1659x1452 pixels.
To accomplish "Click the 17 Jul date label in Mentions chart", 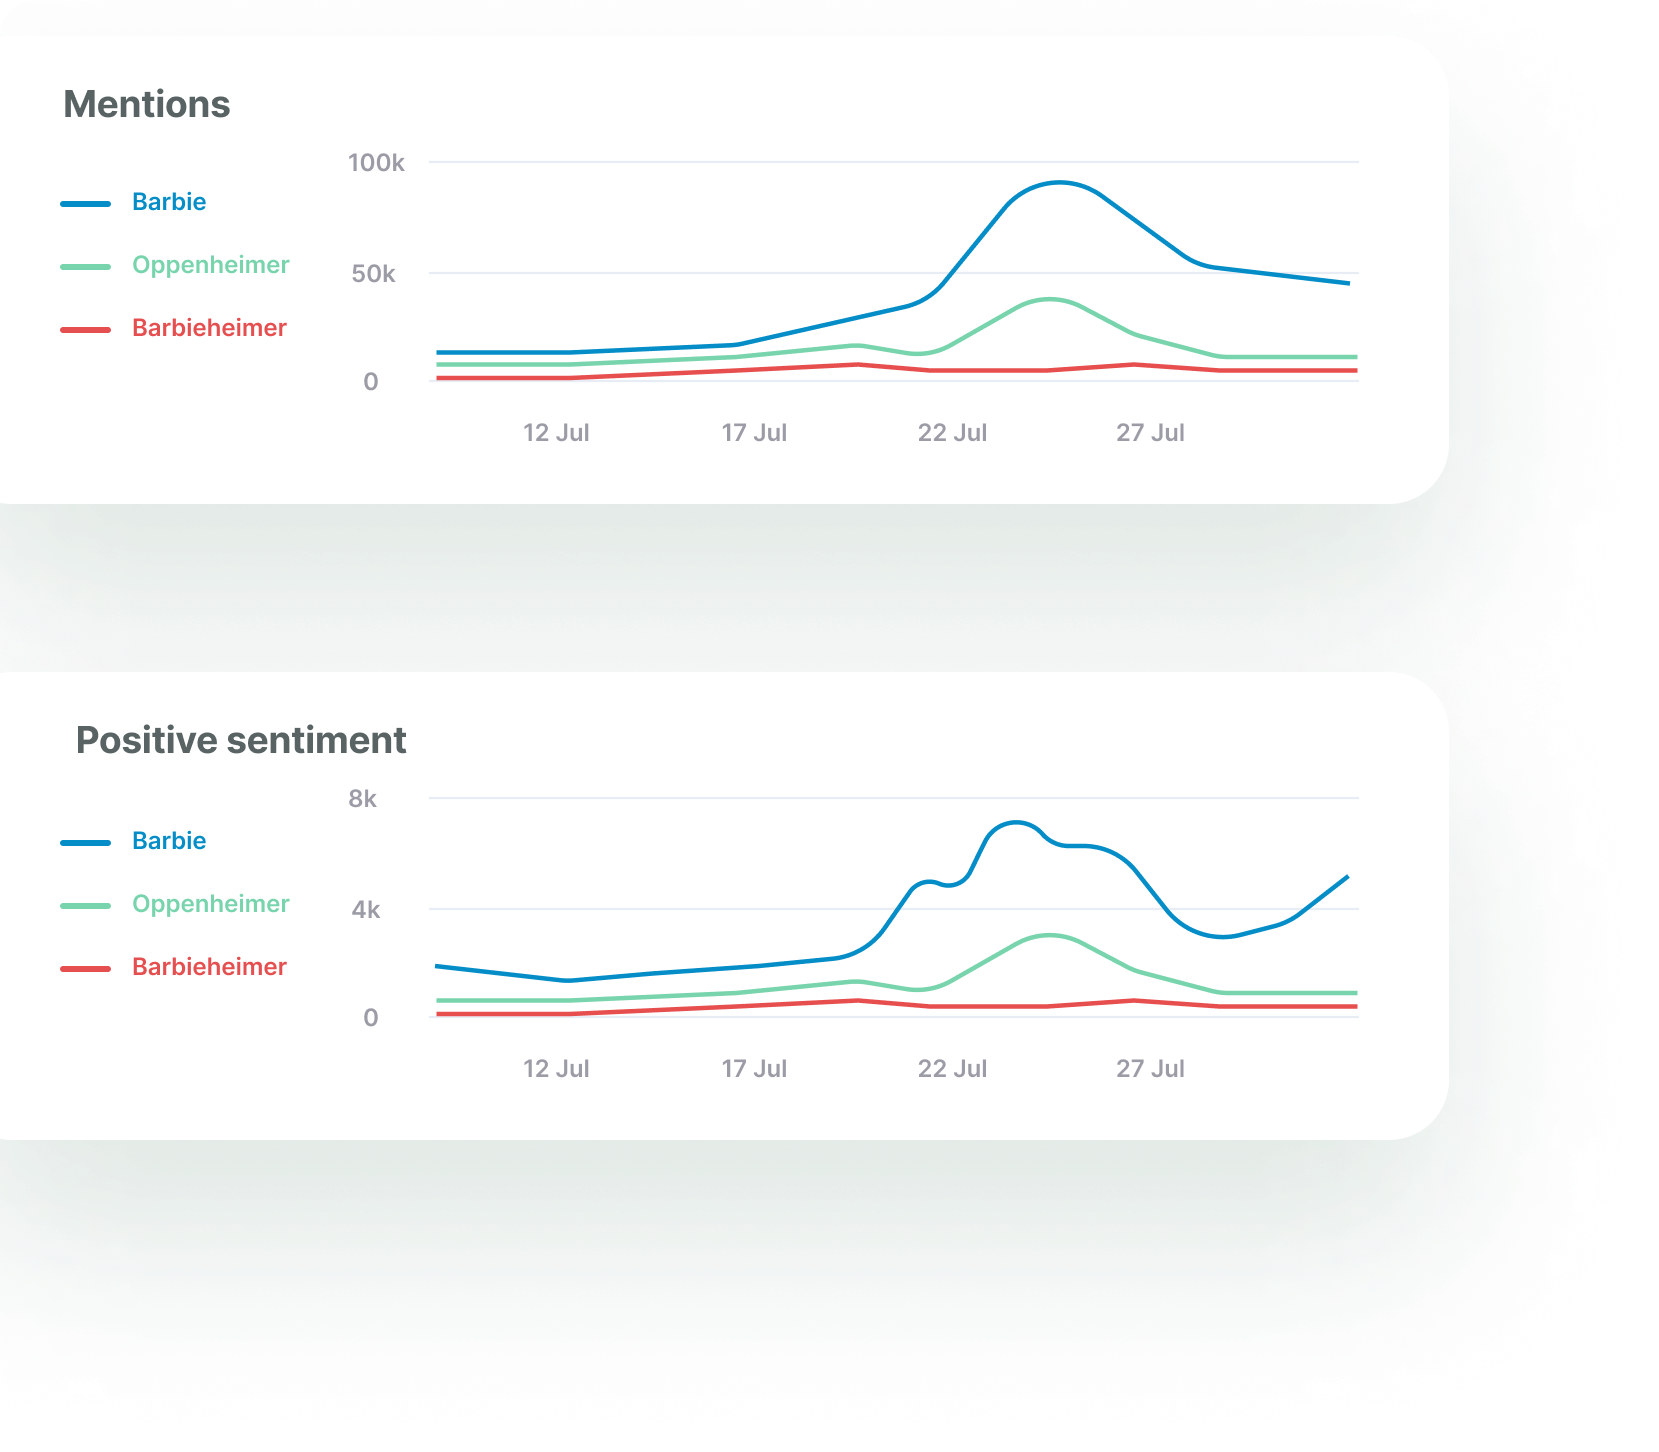I will coord(754,433).
